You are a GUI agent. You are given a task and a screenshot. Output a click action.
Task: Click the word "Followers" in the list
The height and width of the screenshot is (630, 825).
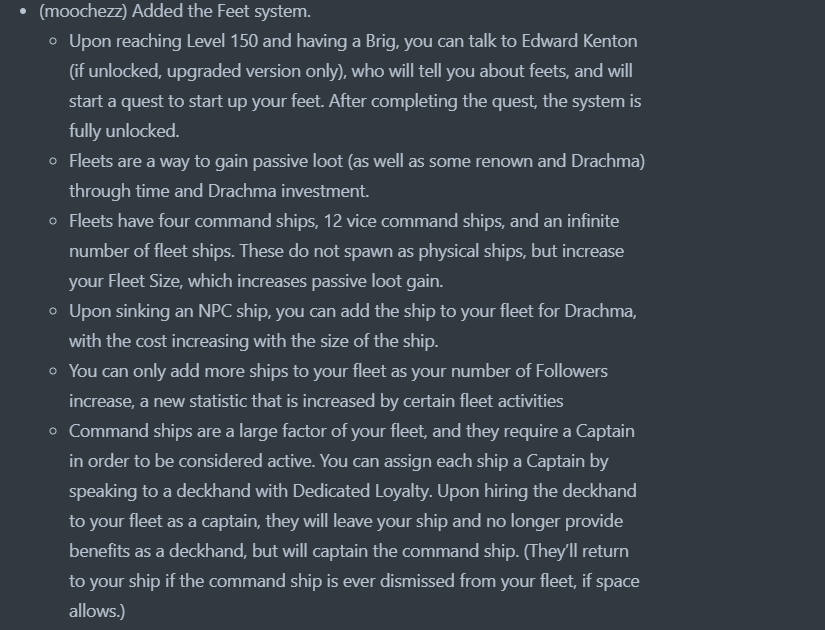571,371
